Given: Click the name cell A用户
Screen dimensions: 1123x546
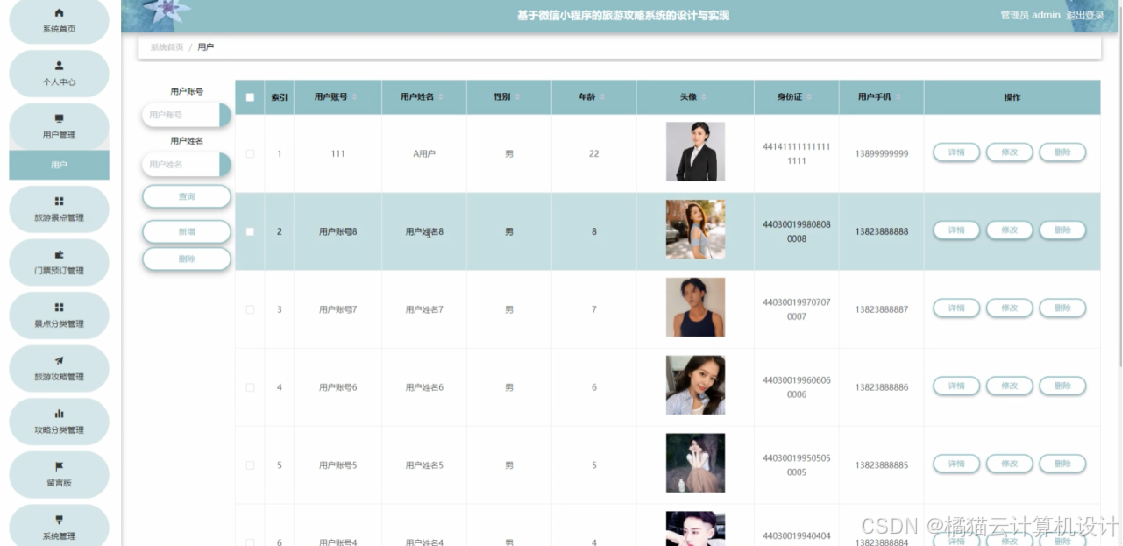Looking at the screenshot, I should [x=424, y=154].
